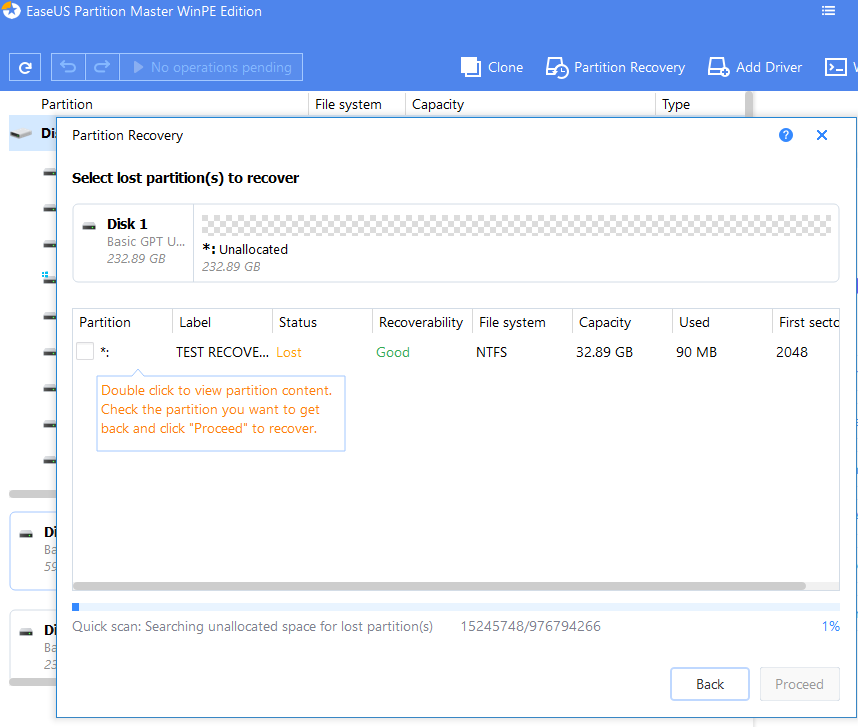Click the Type header in main window
This screenshot has height=727, width=858.
pyautogui.click(x=676, y=104)
